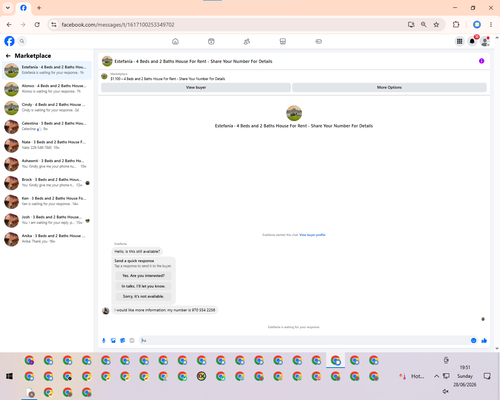Click the Hello, is this still available? message
Viewport: 500px width, 400px height.
pos(137,251)
